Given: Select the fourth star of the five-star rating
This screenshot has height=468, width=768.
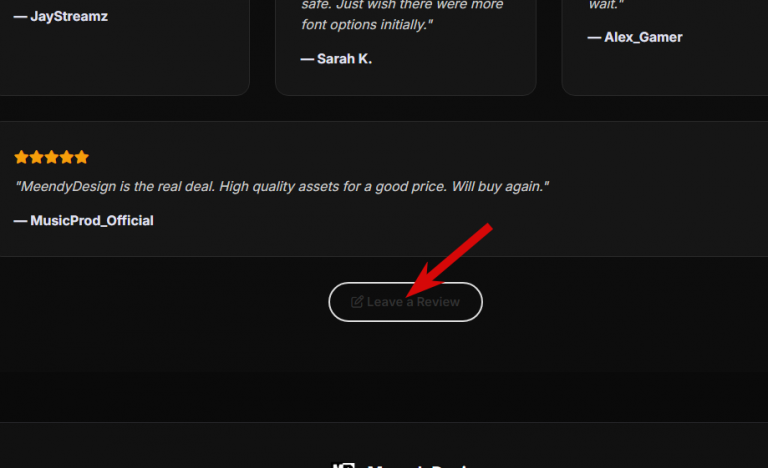Looking at the screenshot, I should [x=67, y=157].
